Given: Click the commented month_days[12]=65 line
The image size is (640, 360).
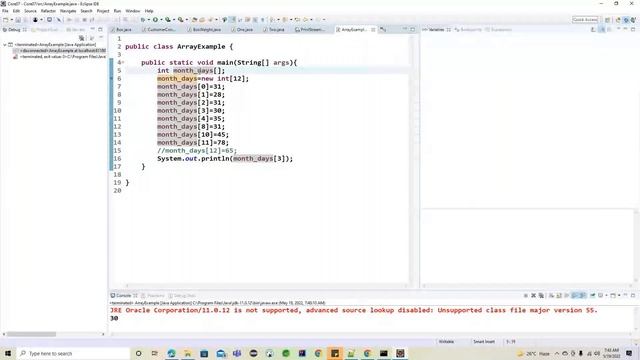Looking at the screenshot, I should pos(197,151).
